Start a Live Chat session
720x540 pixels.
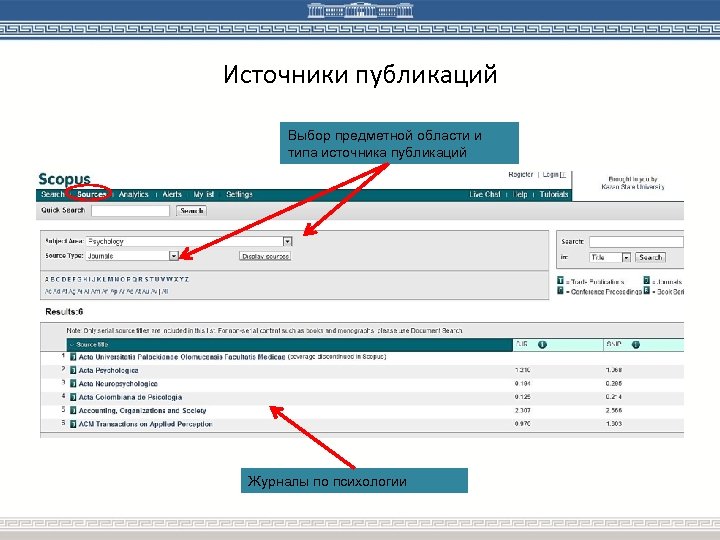pos(485,194)
